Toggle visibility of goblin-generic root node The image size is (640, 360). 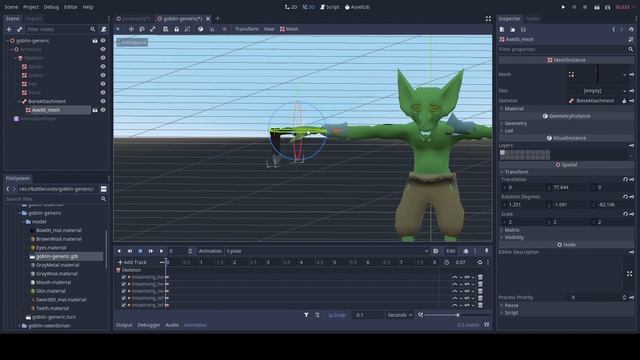[103, 40]
